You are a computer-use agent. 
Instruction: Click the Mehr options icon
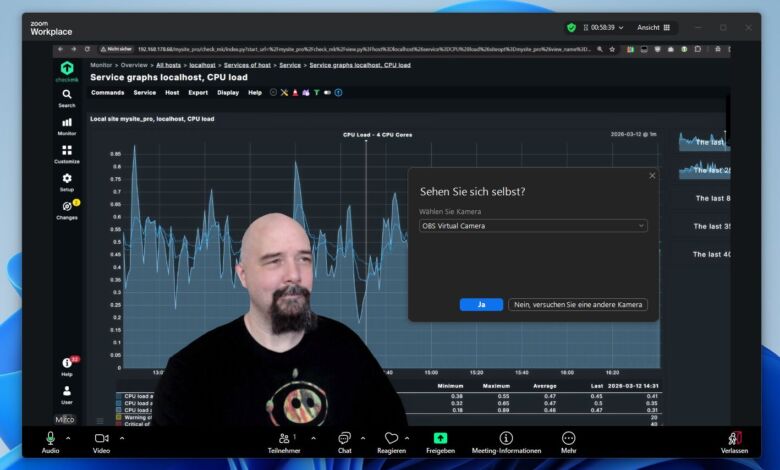(568, 438)
